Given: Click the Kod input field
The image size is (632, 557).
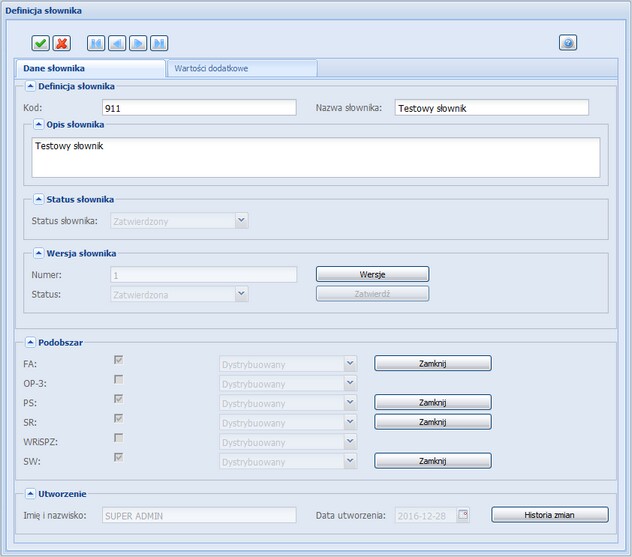Looking at the screenshot, I should coord(199,108).
